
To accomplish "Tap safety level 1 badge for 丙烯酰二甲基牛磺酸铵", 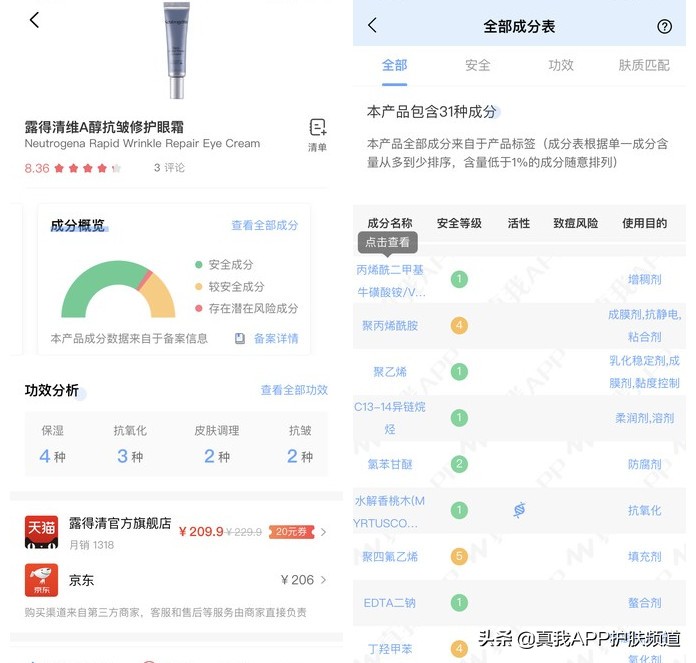I will [459, 279].
